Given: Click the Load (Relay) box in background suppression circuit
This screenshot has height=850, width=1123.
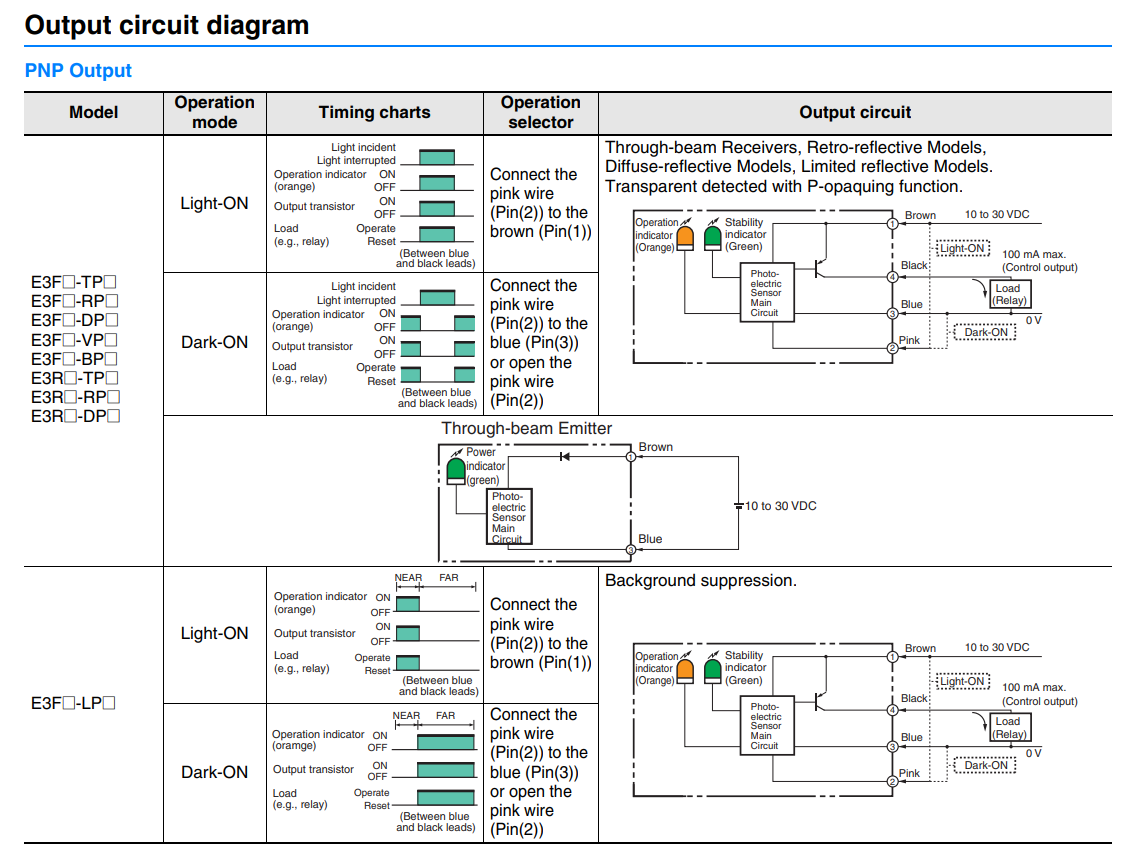Looking at the screenshot, I should [x=1010, y=727].
